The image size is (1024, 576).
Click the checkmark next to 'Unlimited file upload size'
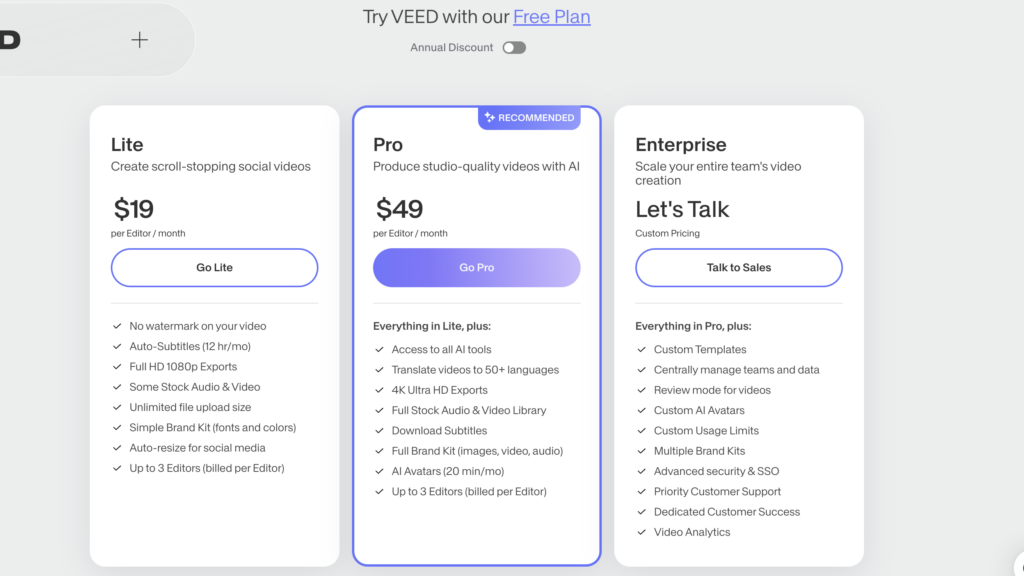(x=116, y=407)
